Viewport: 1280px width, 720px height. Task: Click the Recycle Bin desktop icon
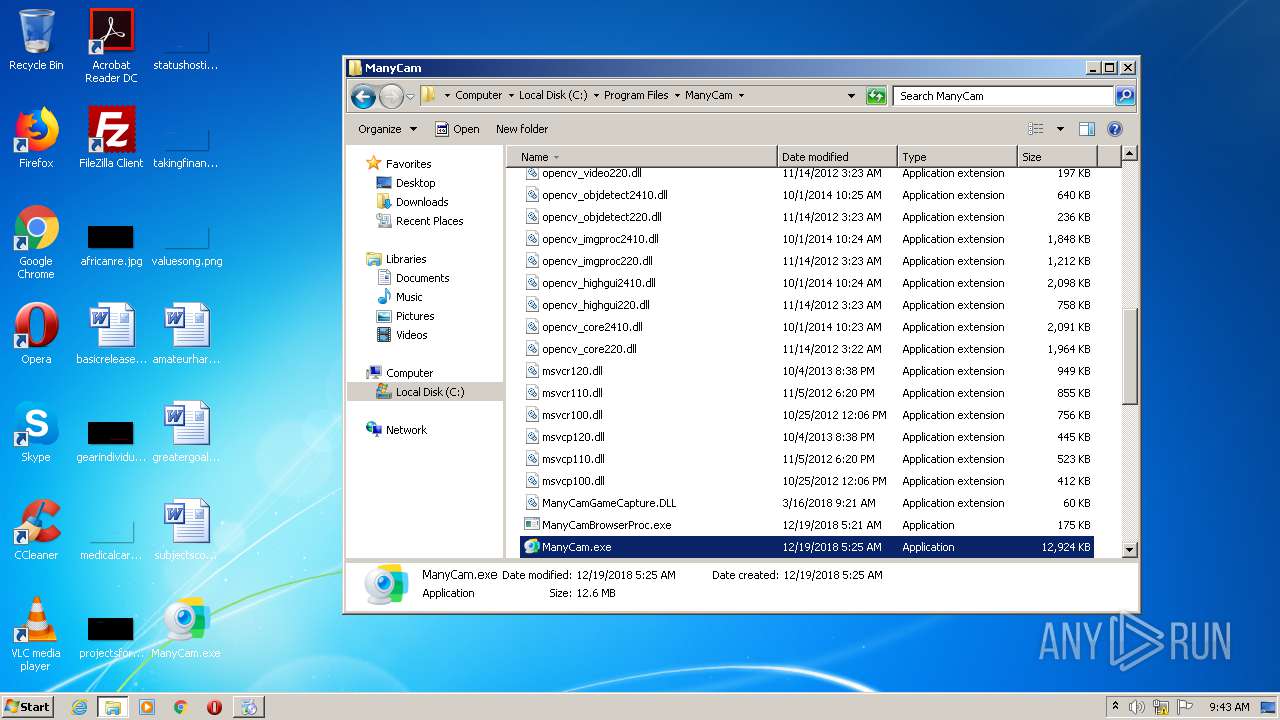tap(36, 40)
